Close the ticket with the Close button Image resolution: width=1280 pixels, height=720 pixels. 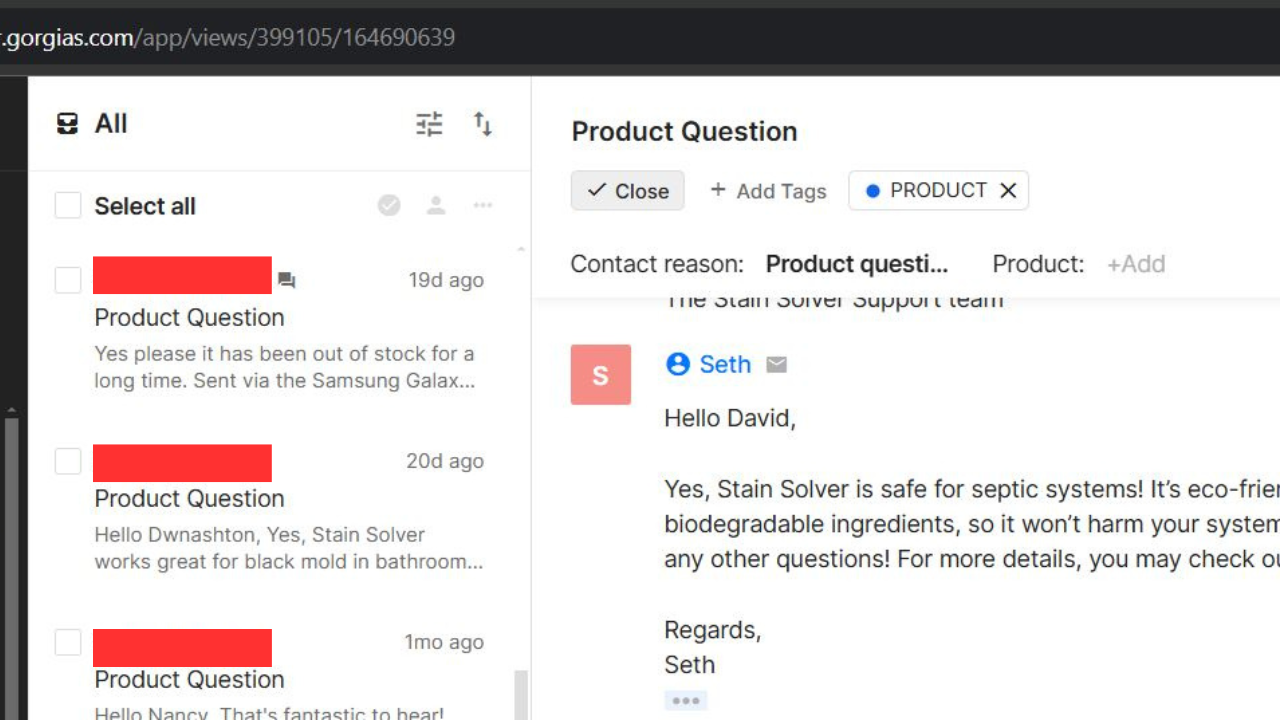pyautogui.click(x=628, y=191)
